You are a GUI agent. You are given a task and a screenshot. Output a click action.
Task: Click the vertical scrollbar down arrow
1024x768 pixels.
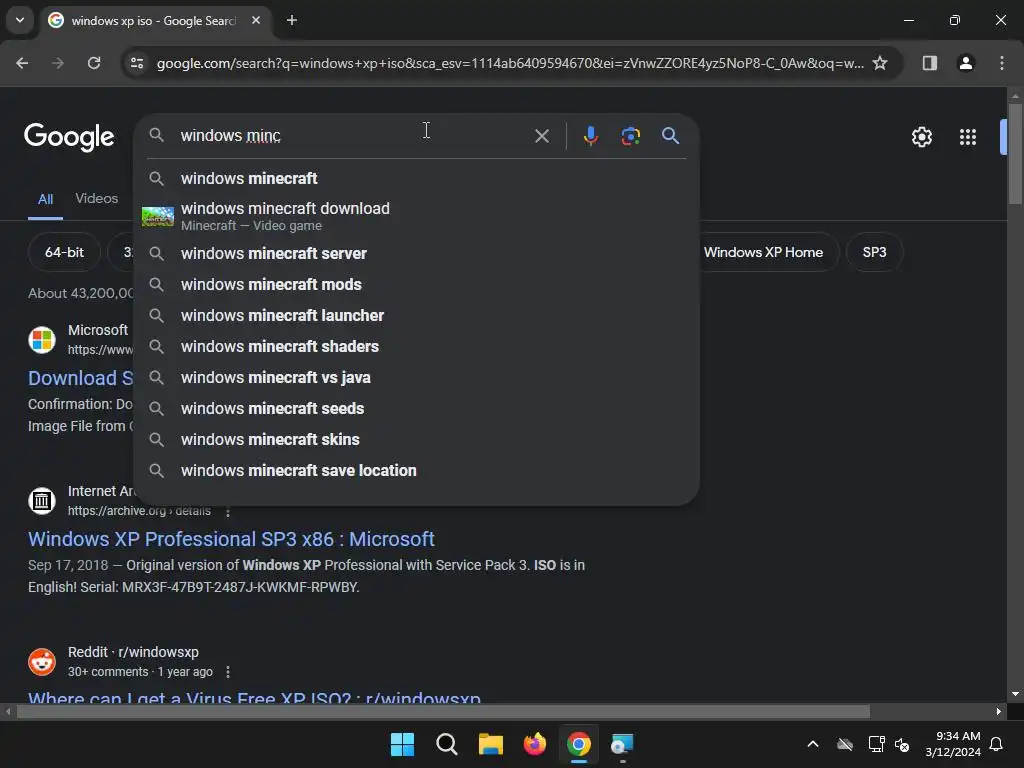pos(1014,694)
